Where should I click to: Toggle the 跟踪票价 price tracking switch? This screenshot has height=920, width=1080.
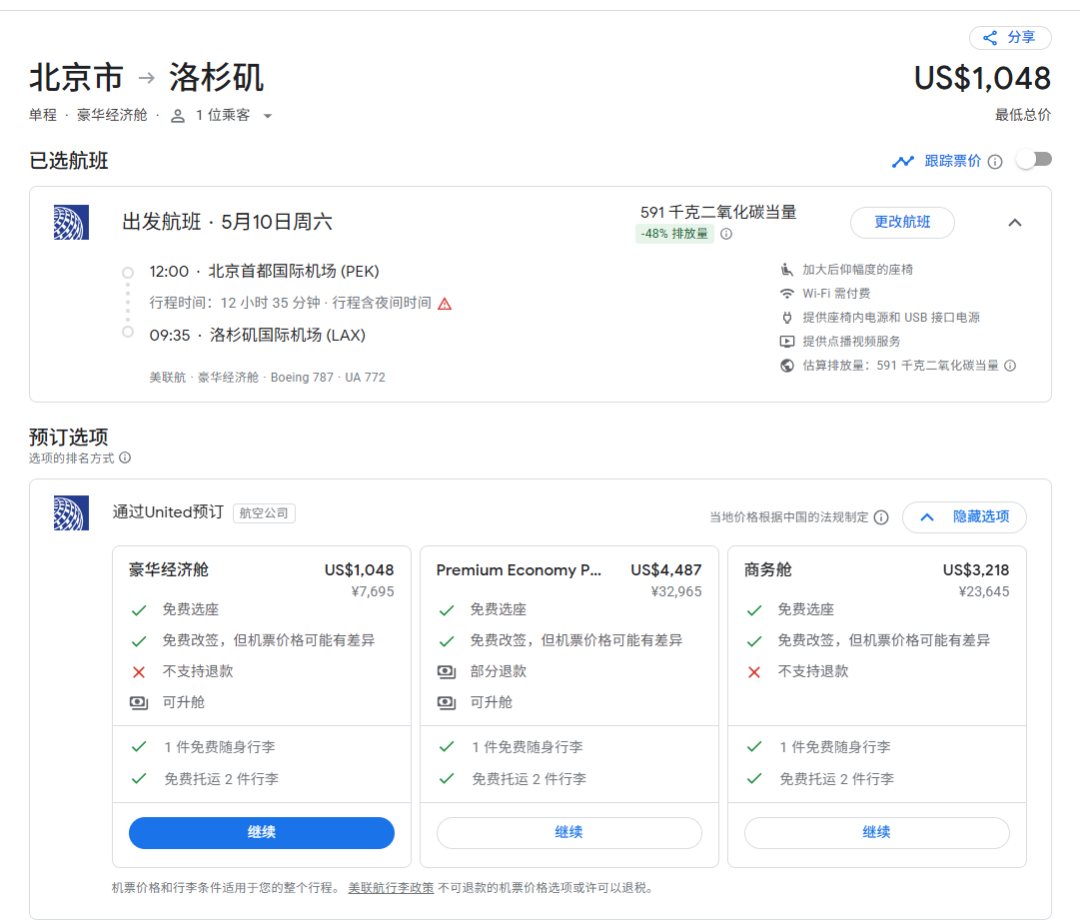tap(1034, 160)
